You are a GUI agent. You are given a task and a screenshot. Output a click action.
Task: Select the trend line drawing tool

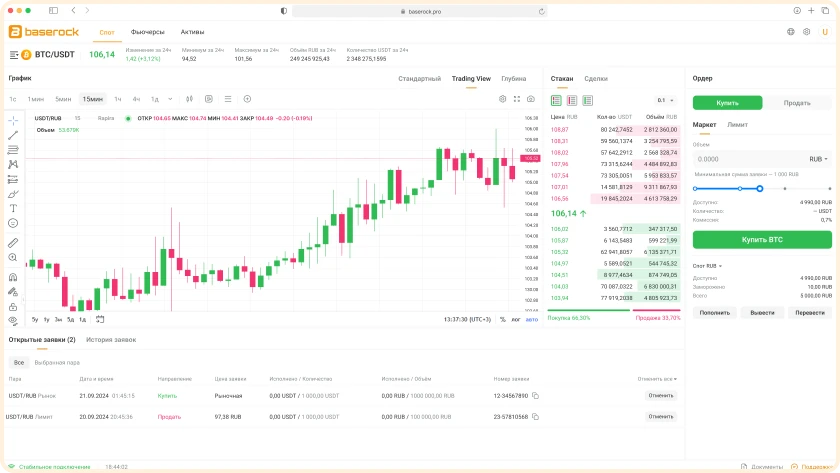tap(13, 135)
